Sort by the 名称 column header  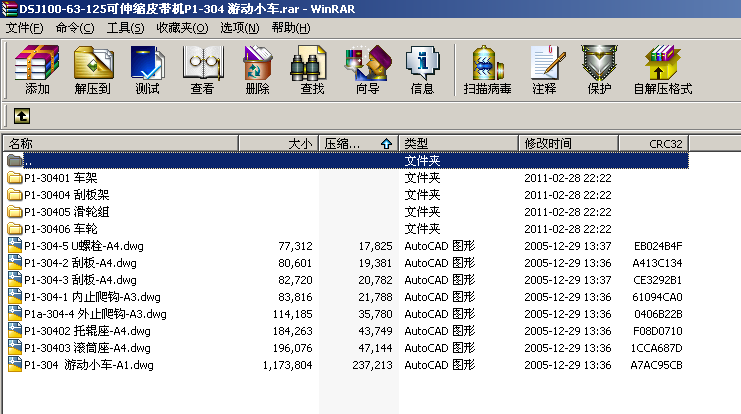pyautogui.click(x=121, y=143)
